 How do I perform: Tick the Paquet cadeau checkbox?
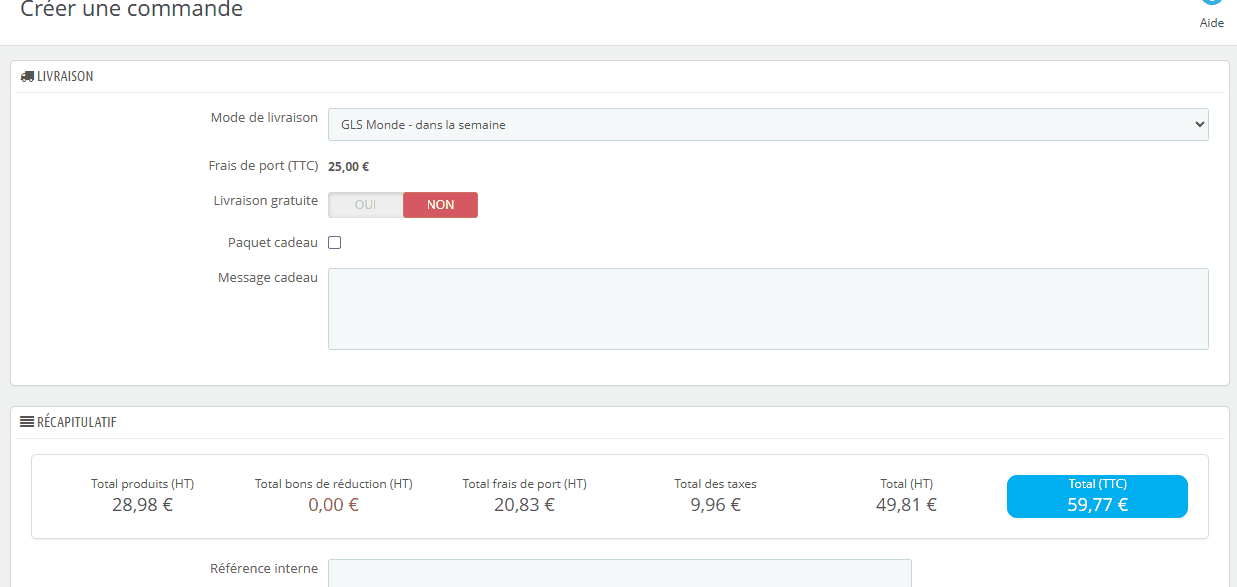point(335,243)
